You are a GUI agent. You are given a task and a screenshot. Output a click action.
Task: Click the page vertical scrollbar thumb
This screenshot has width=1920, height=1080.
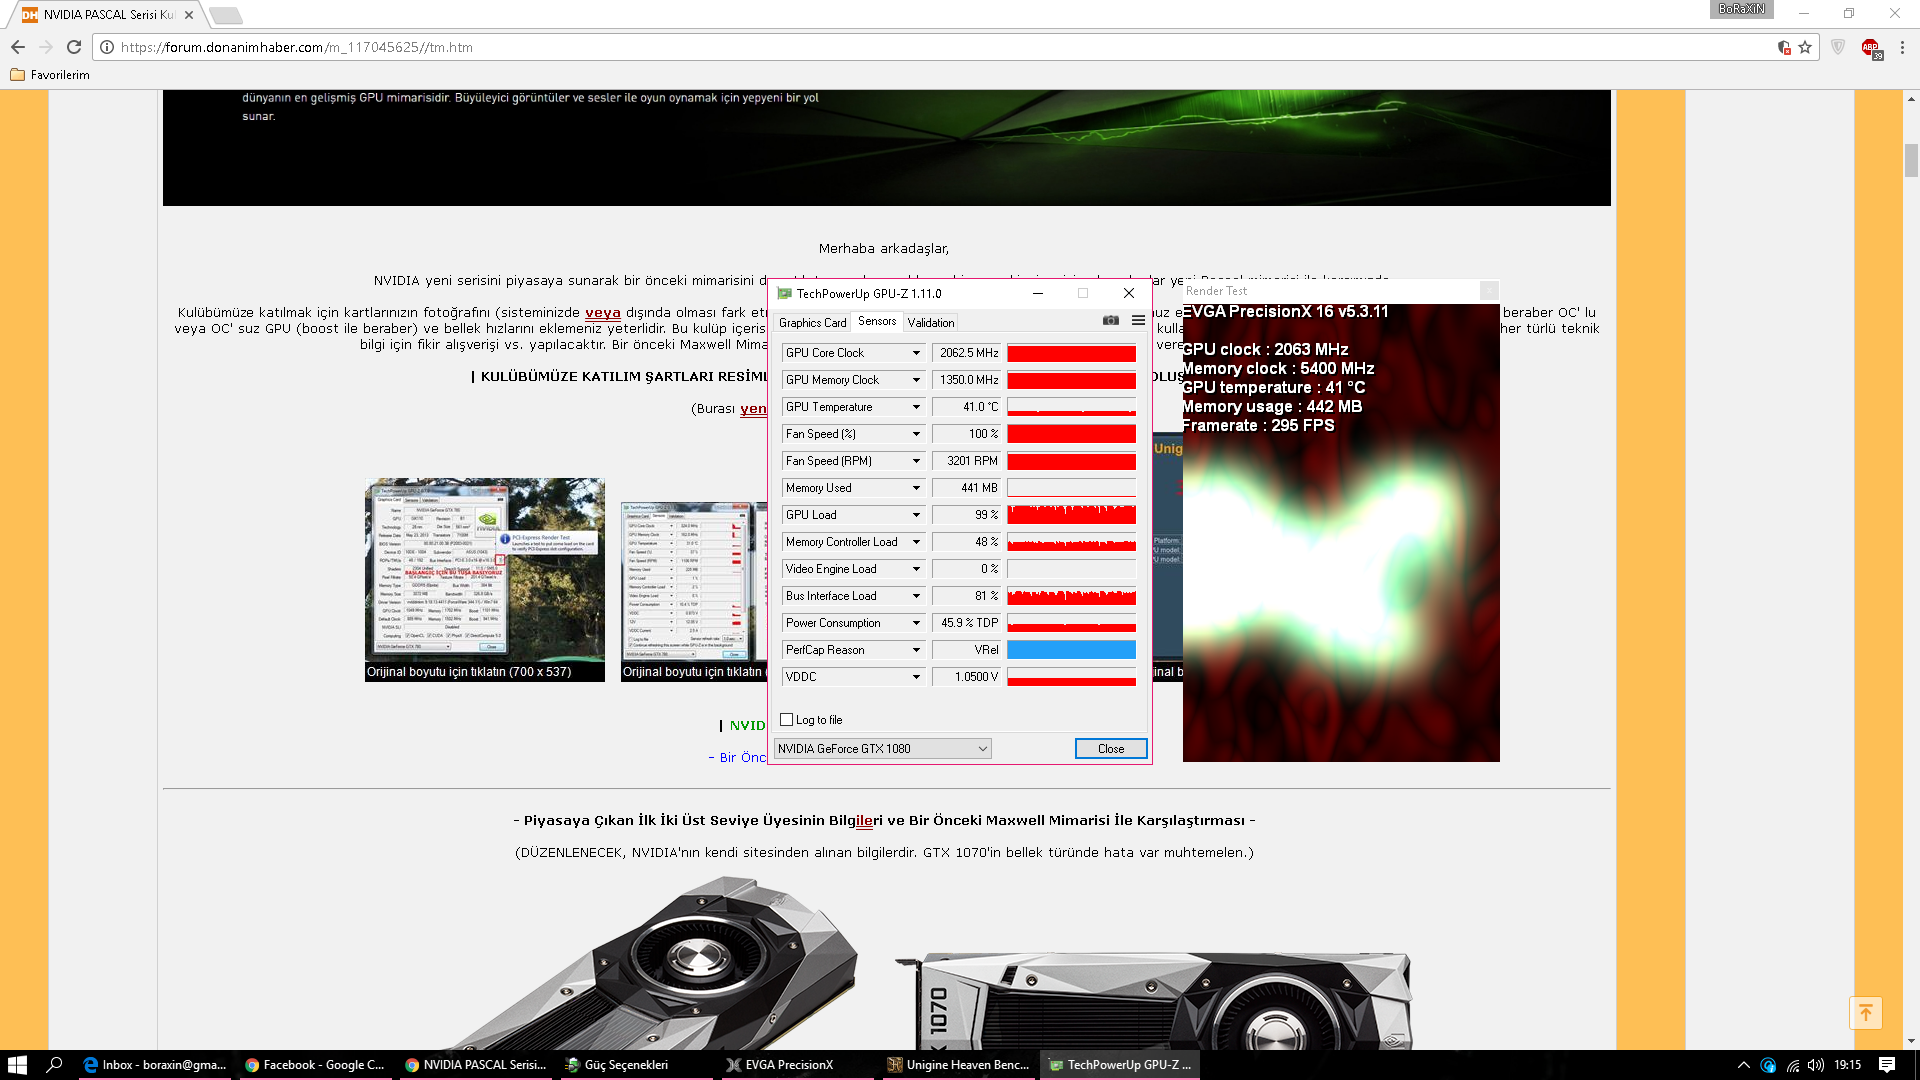pyautogui.click(x=1911, y=160)
